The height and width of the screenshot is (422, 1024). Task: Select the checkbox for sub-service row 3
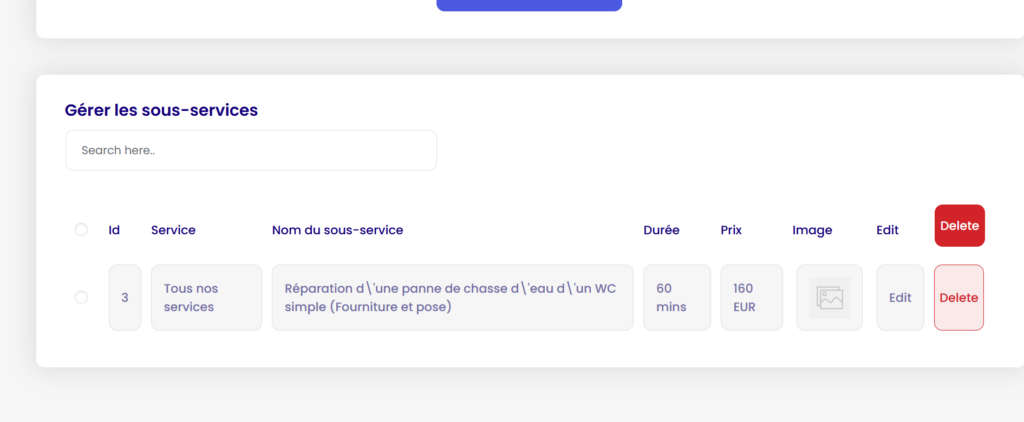(81, 297)
